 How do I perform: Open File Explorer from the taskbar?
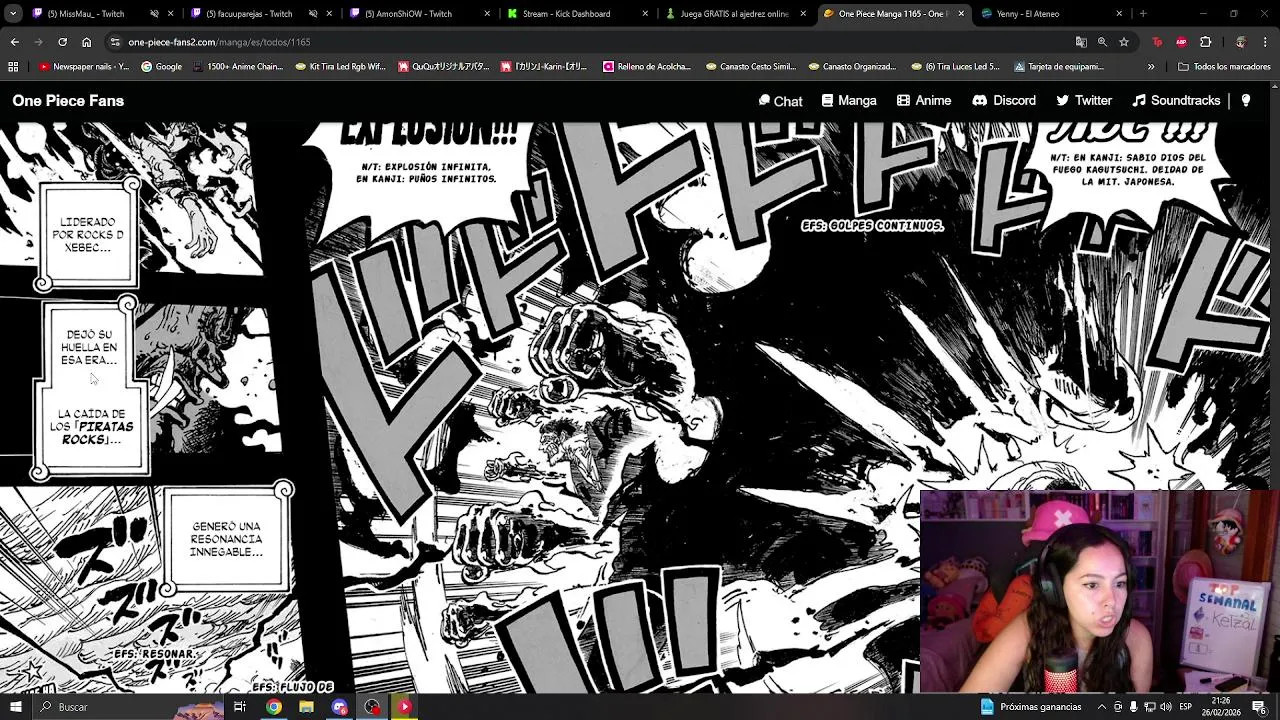pyautogui.click(x=306, y=707)
